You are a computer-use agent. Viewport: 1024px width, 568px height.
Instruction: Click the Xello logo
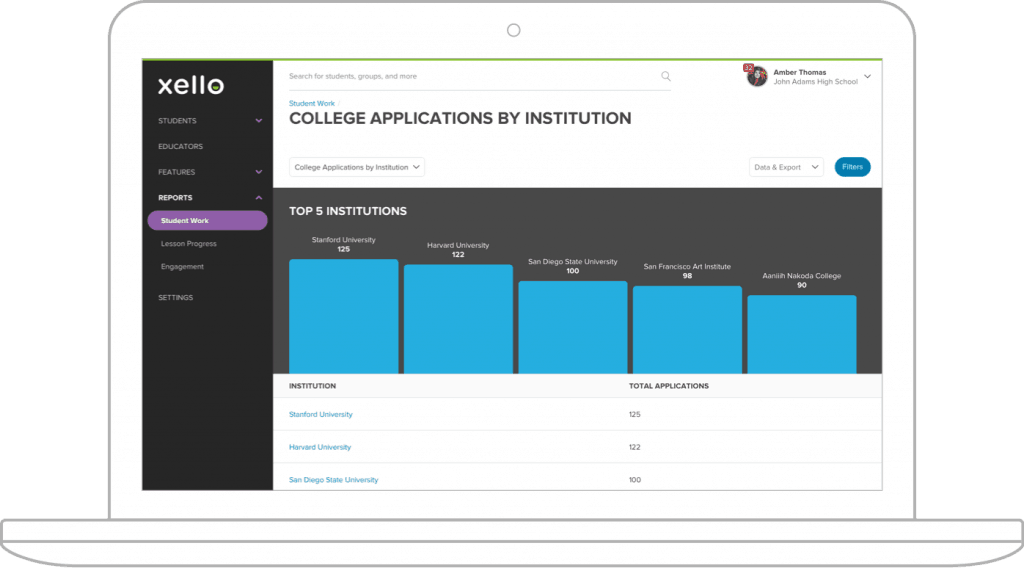coord(191,85)
